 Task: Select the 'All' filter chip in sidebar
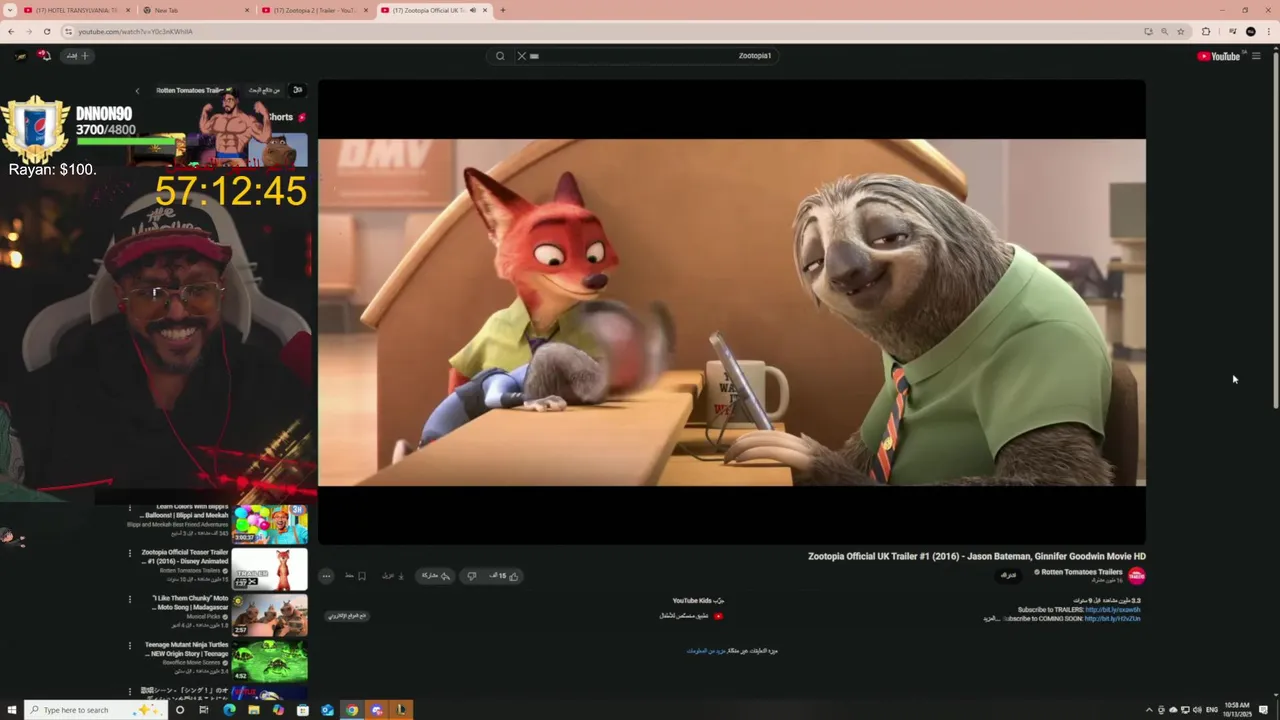tap(297, 90)
